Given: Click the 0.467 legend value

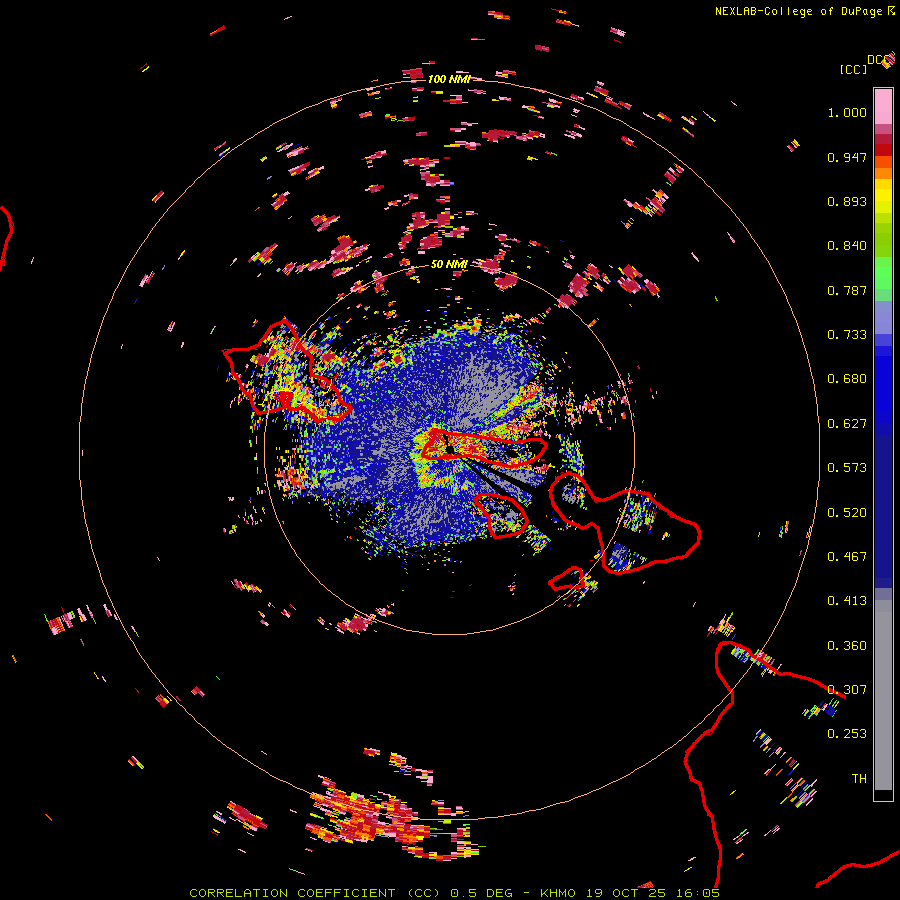Looking at the screenshot, I should pyautogui.click(x=847, y=557).
